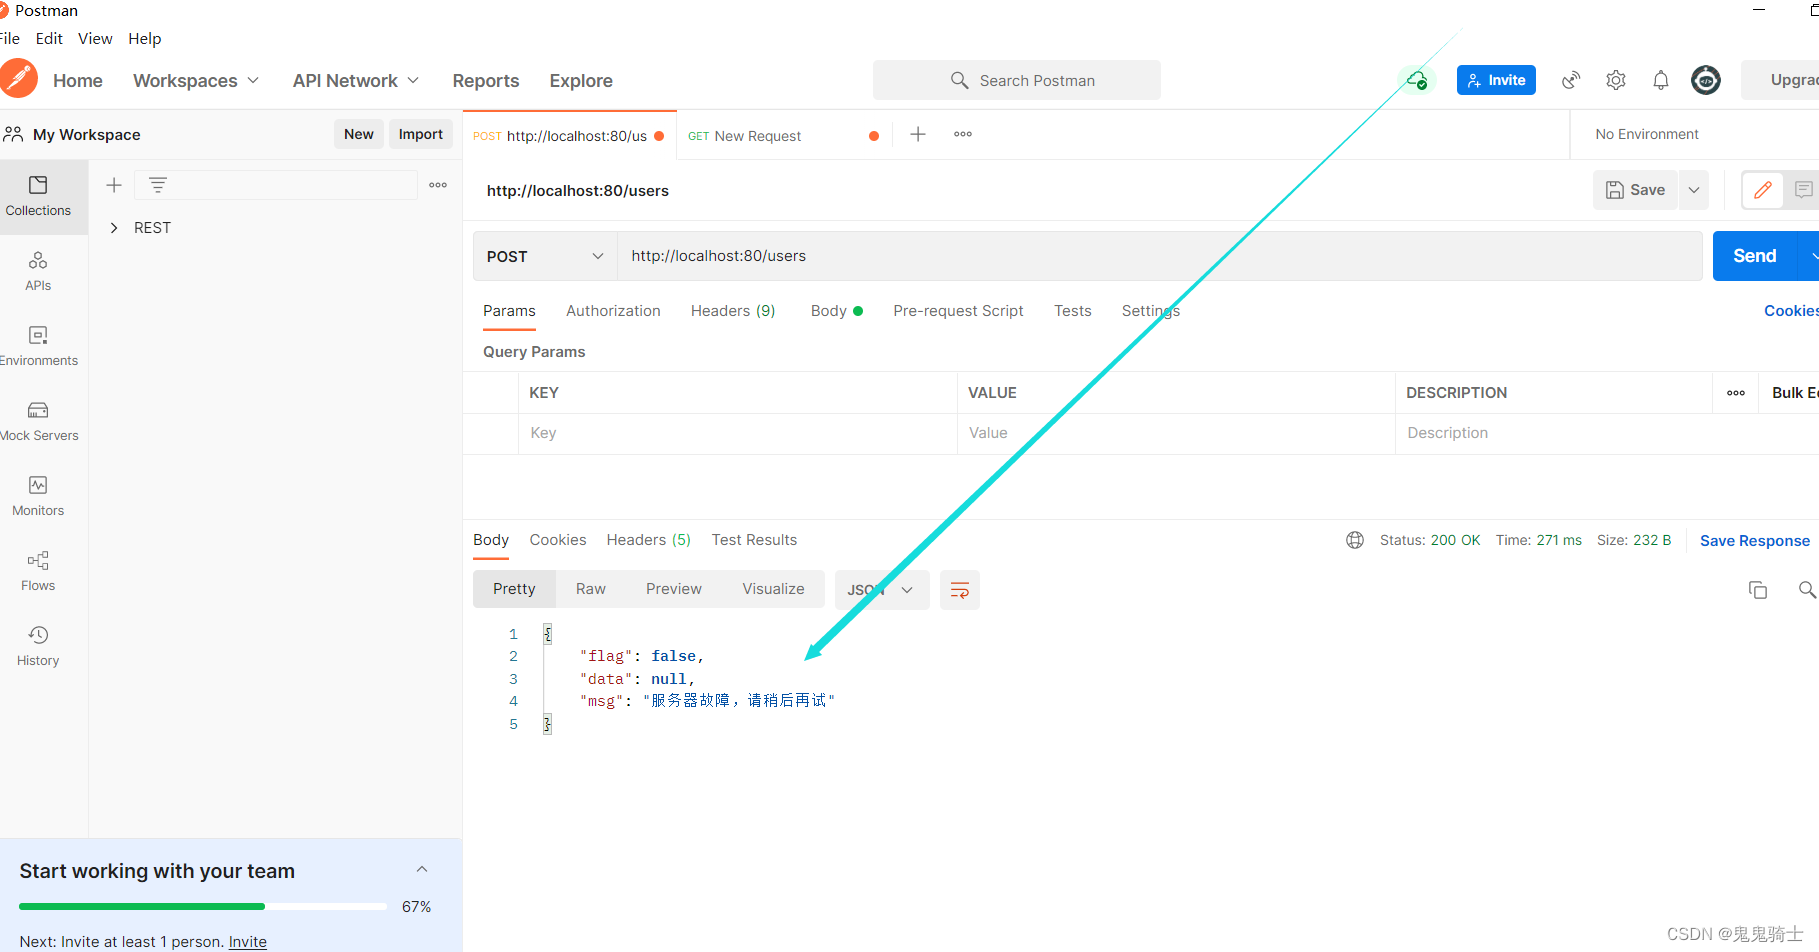Click the request URL input field

pyautogui.click(x=1160, y=256)
